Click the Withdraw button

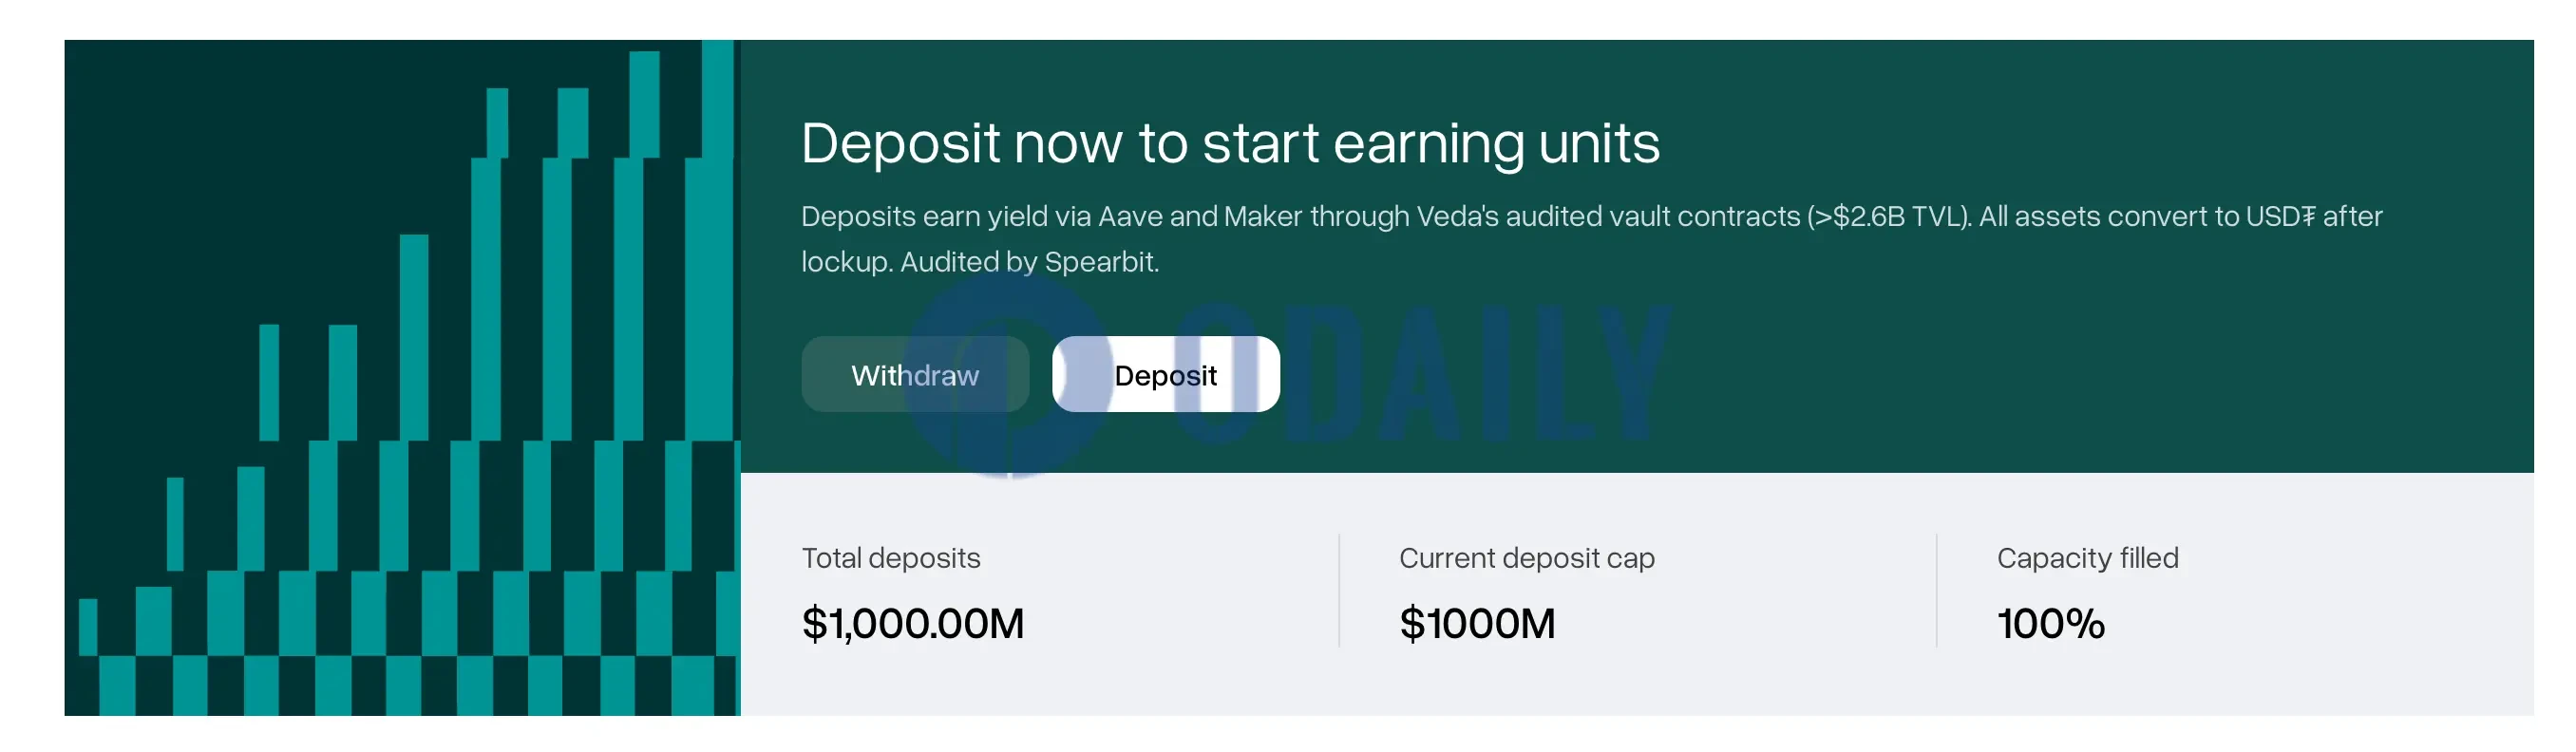click(x=914, y=375)
